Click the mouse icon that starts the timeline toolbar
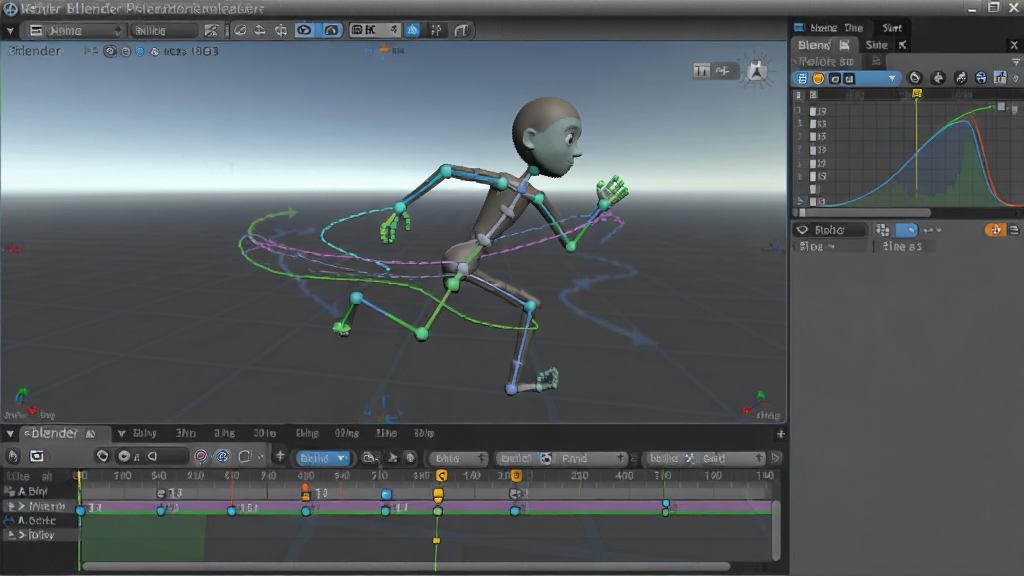The width and height of the screenshot is (1024, 576). pos(13,456)
